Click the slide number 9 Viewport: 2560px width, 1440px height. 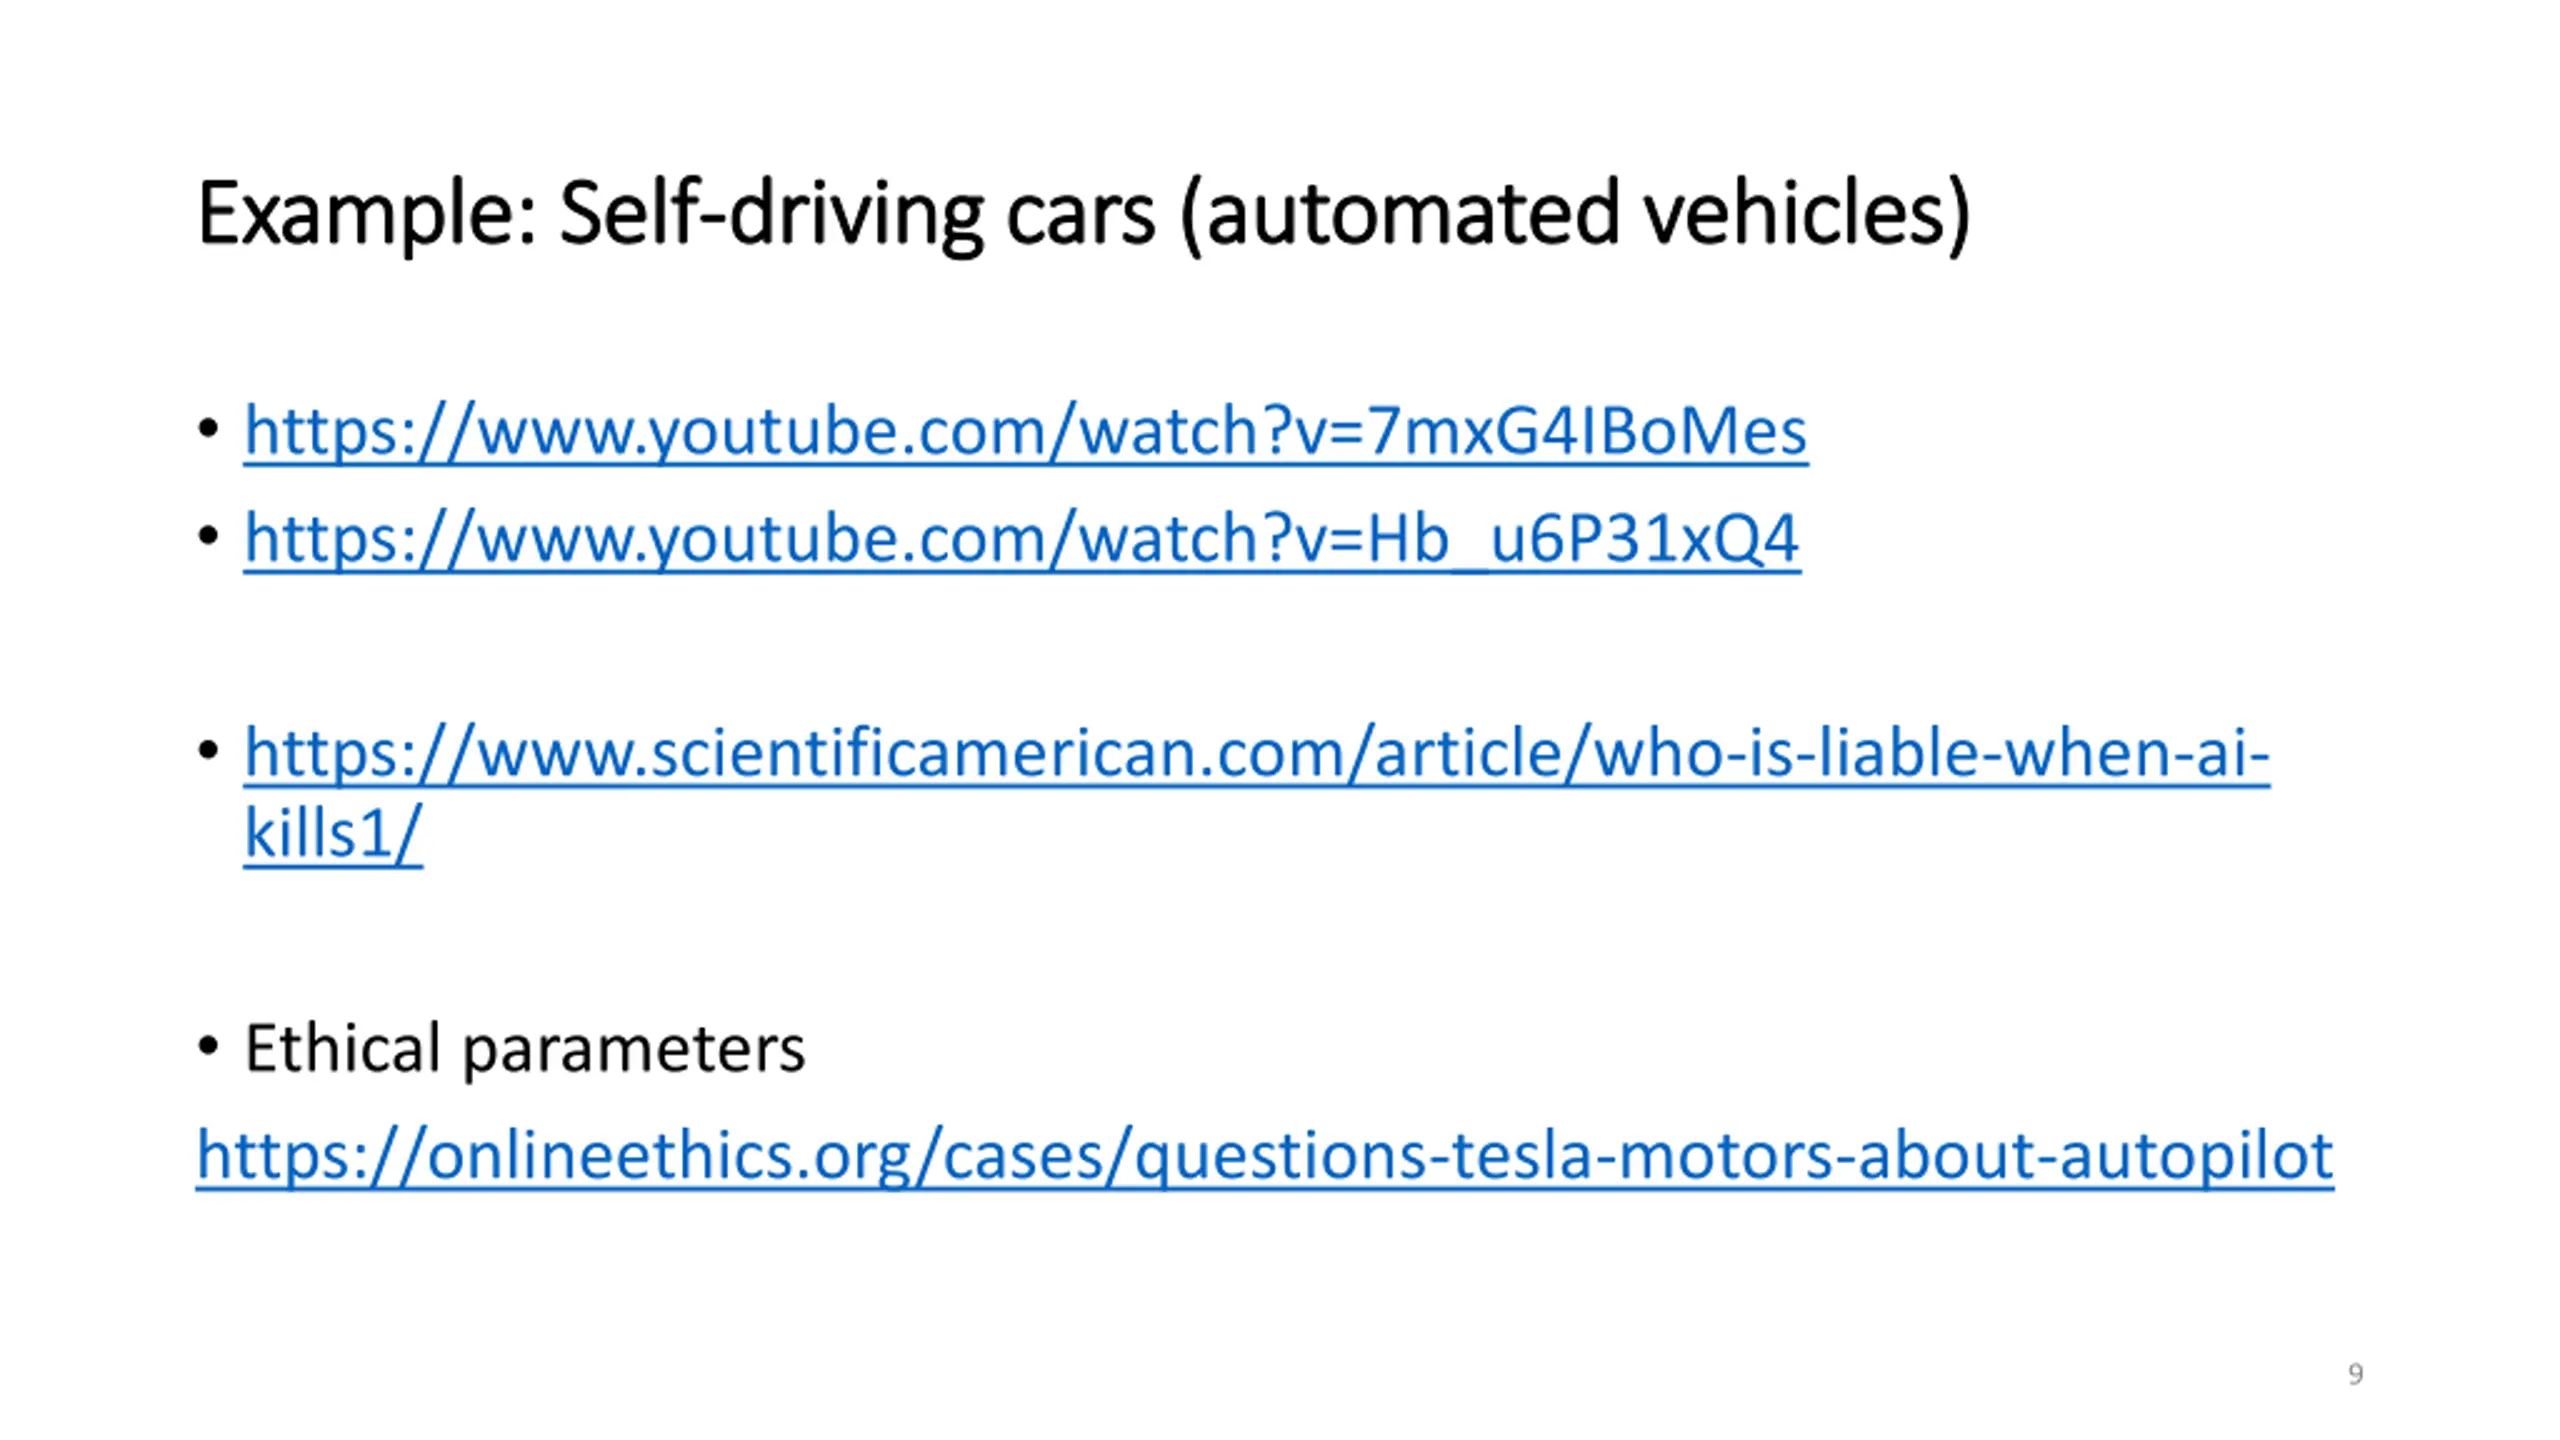coord(2355,1374)
